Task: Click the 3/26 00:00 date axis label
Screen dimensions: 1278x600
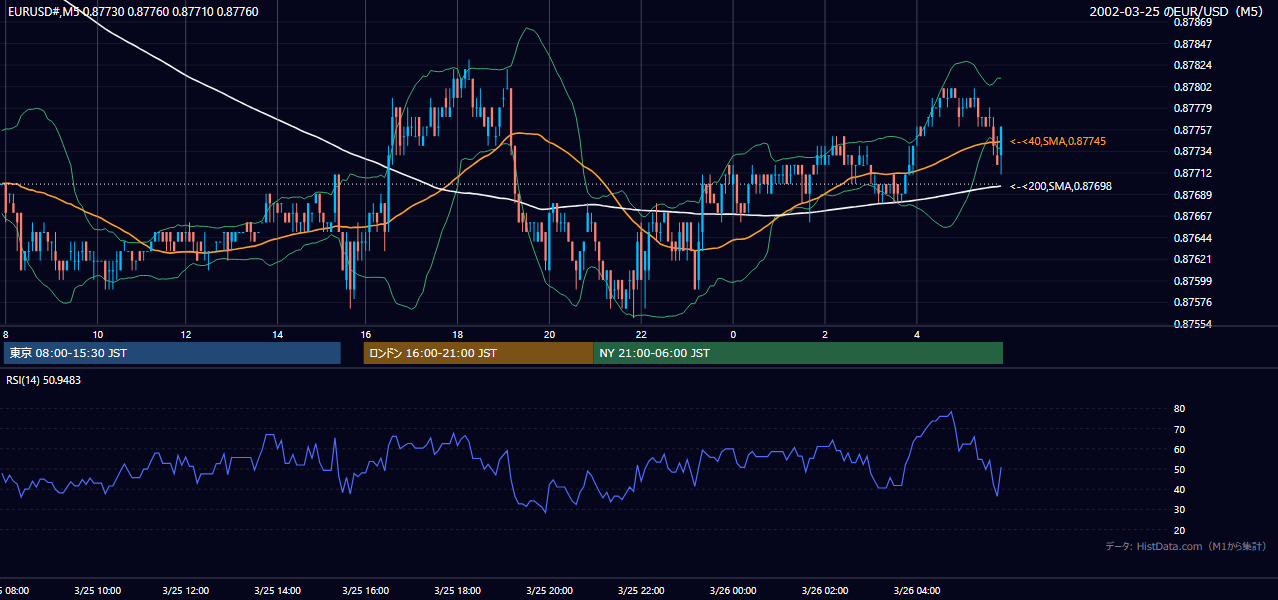Action: tap(733, 590)
